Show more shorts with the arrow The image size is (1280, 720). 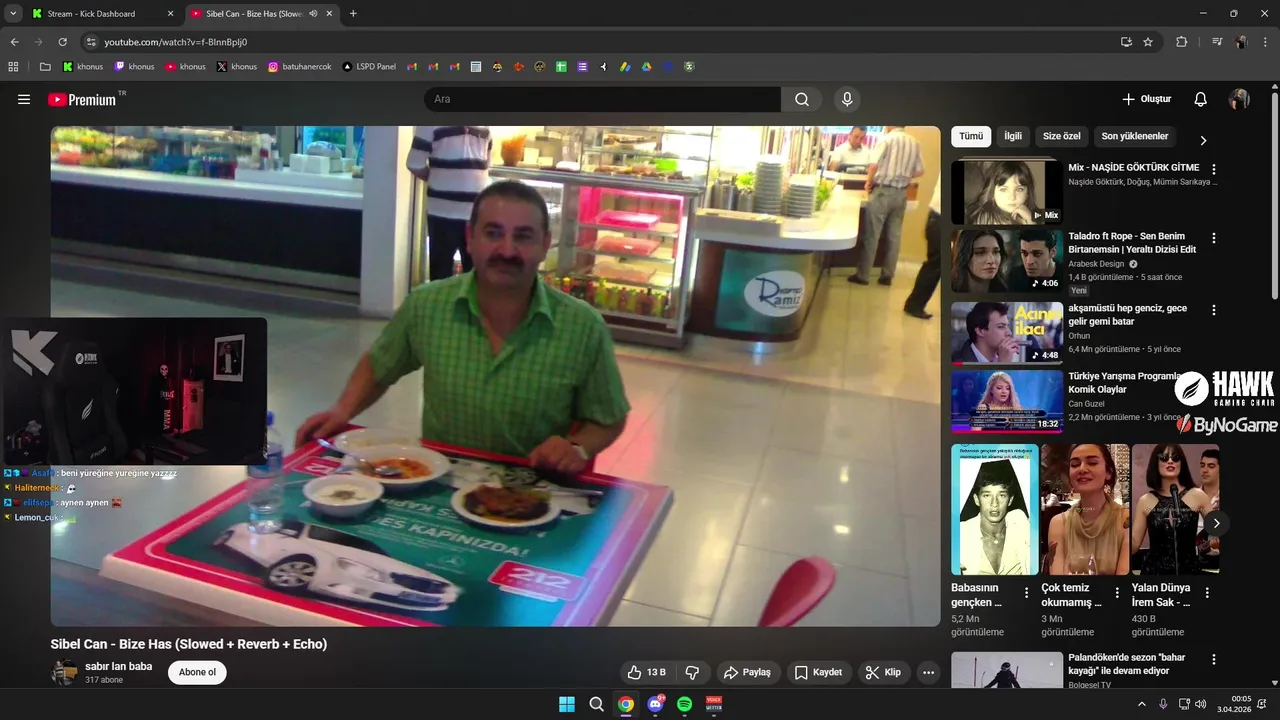coord(1216,523)
